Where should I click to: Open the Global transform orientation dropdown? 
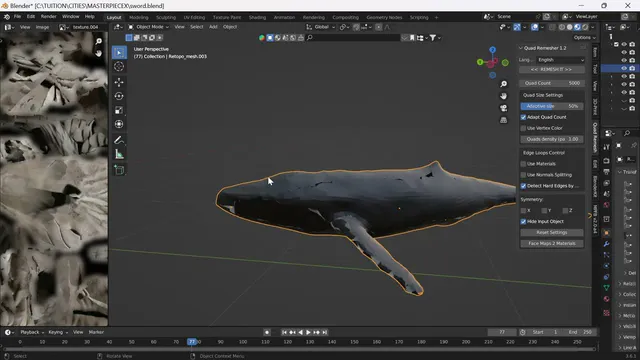coord(321,27)
